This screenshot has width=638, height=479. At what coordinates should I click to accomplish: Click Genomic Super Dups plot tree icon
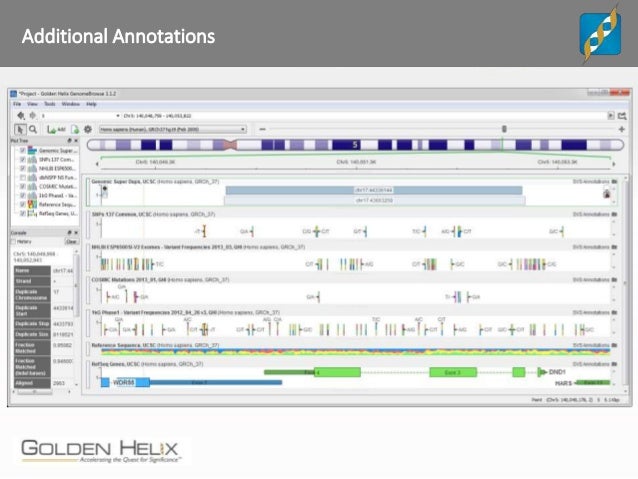point(32,151)
